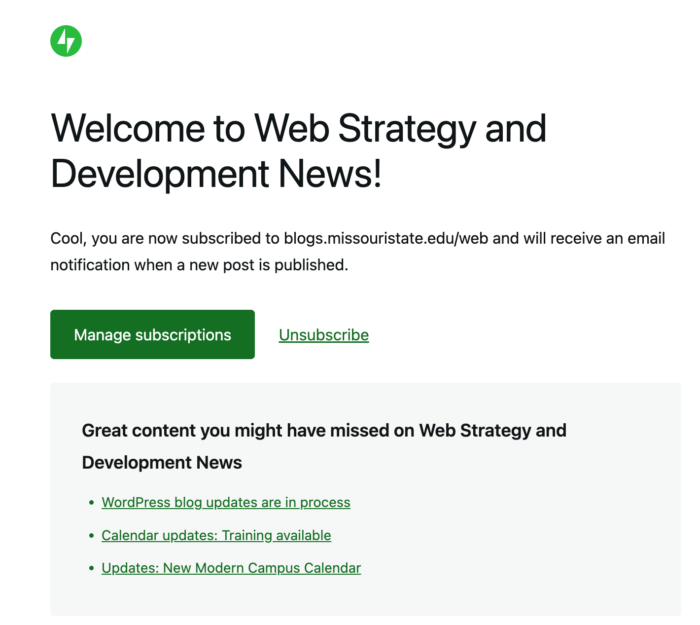The width and height of the screenshot is (700, 625).
Task: Click bold Development News subheading line
Action: pos(162,462)
